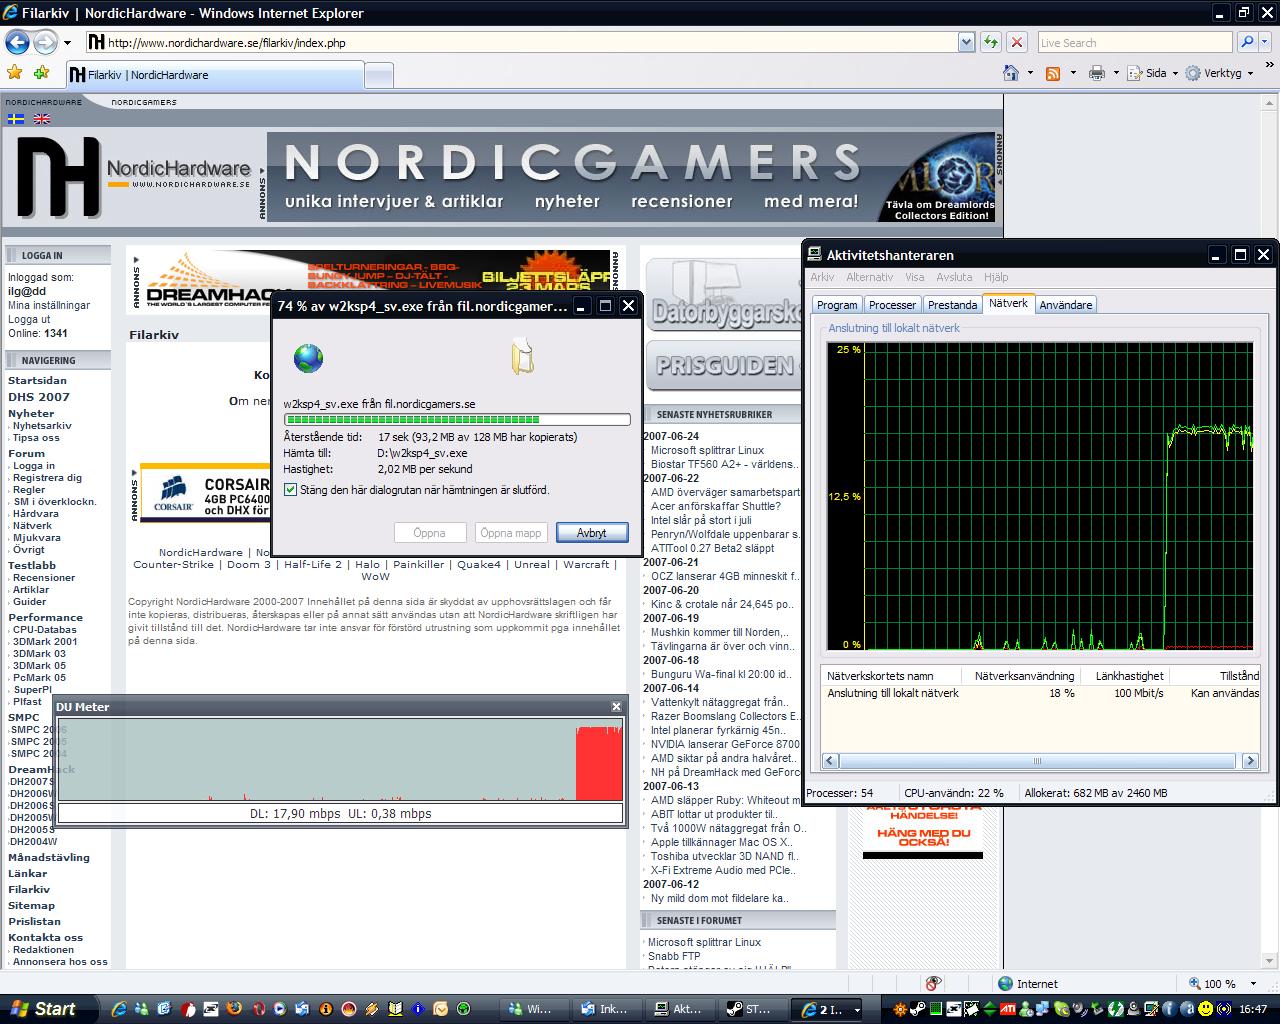Open the Filarkiv link in left navigation
The height and width of the screenshot is (1024, 1280).
click(29, 889)
